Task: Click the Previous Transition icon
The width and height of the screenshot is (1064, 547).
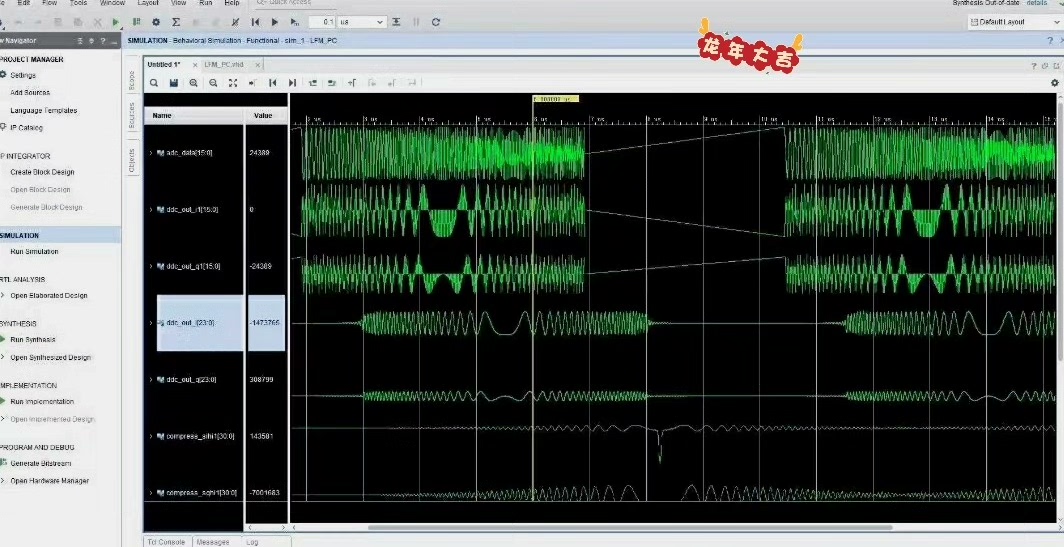Action: coord(312,83)
